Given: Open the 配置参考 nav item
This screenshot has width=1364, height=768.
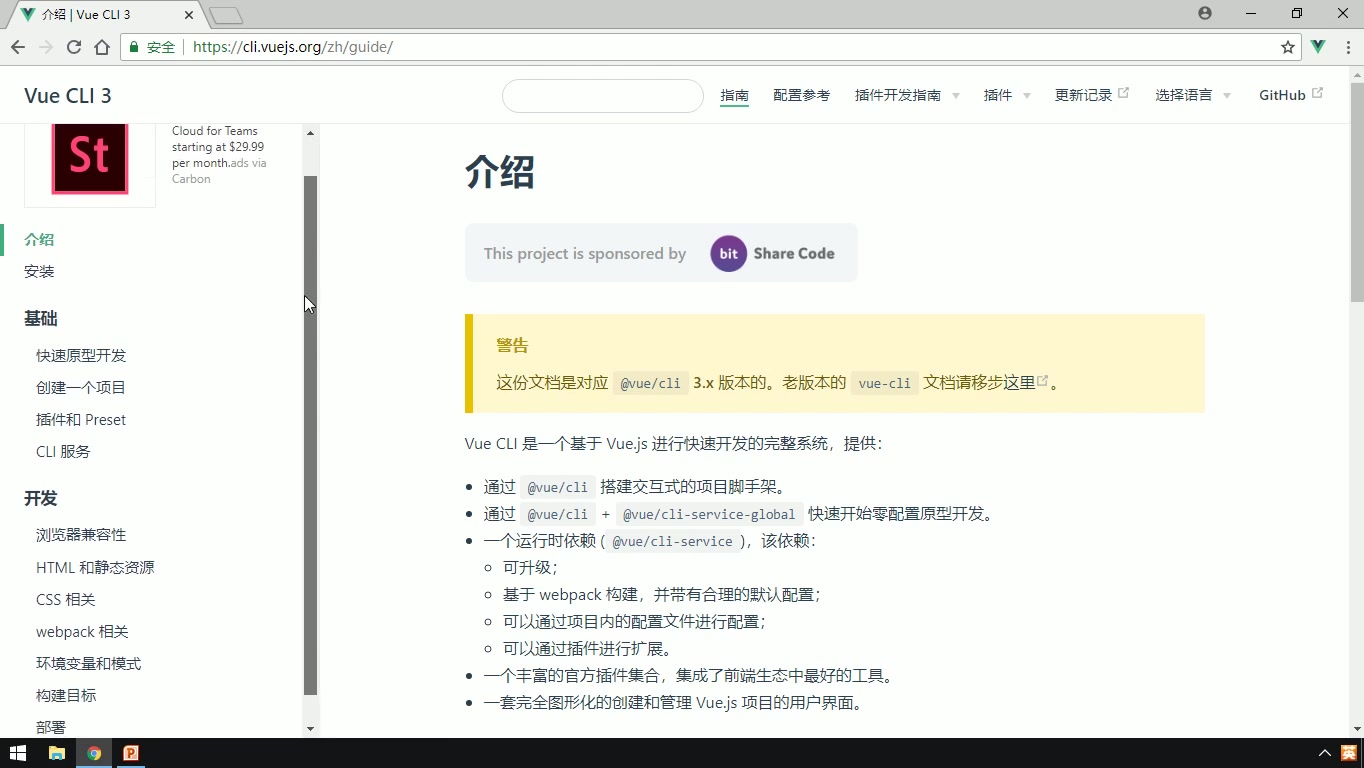Looking at the screenshot, I should click(801, 95).
